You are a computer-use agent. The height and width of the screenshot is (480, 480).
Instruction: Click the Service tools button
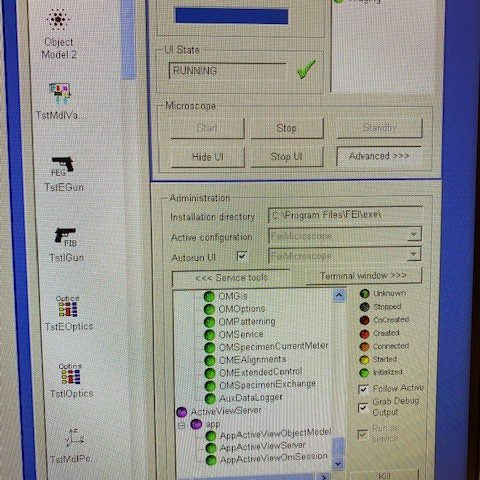232,278
